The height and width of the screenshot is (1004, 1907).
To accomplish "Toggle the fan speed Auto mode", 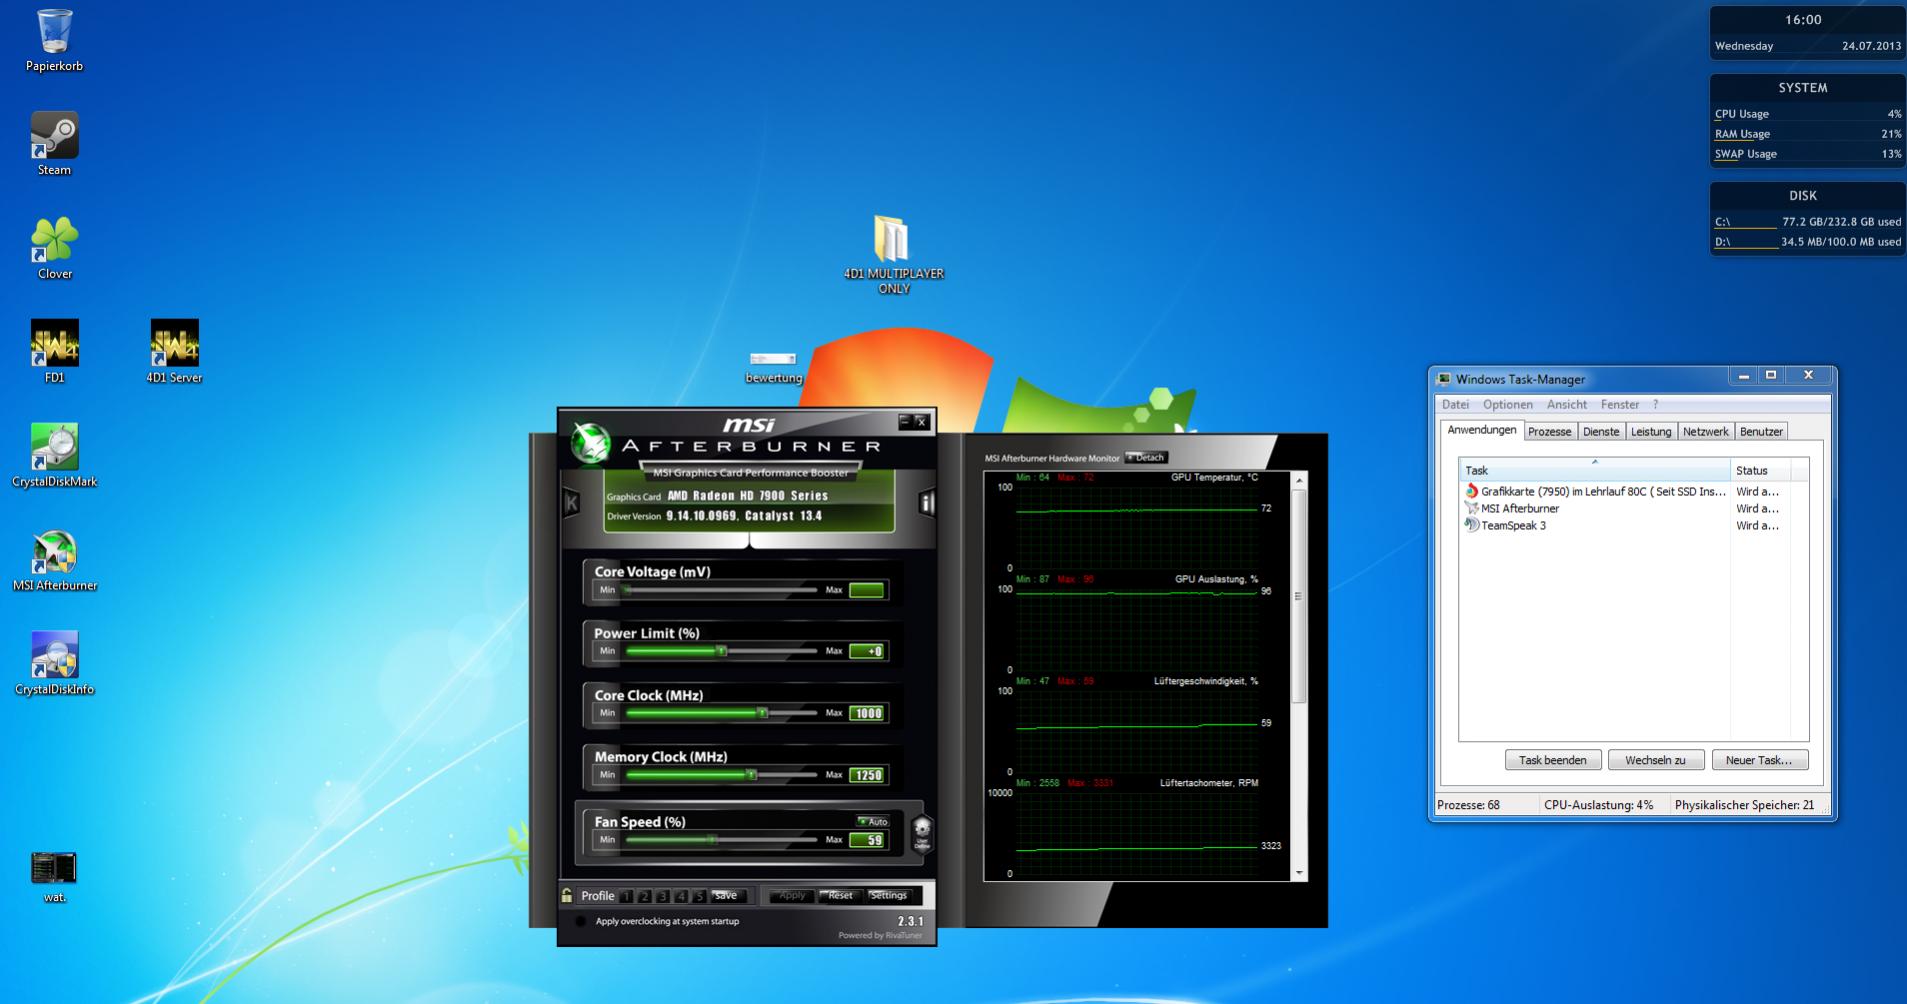I will [x=873, y=821].
